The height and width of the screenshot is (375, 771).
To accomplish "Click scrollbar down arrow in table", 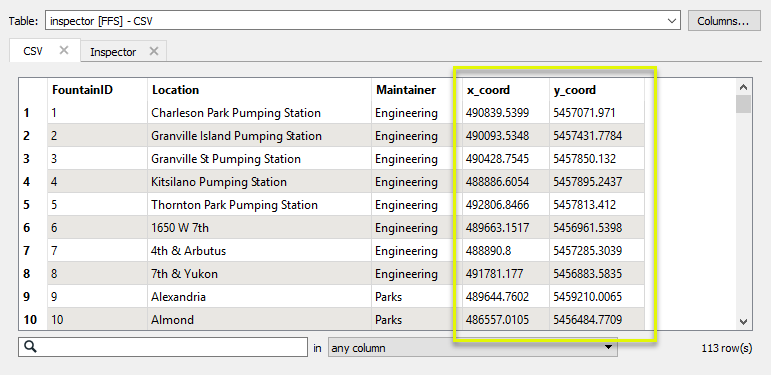I will [743, 322].
